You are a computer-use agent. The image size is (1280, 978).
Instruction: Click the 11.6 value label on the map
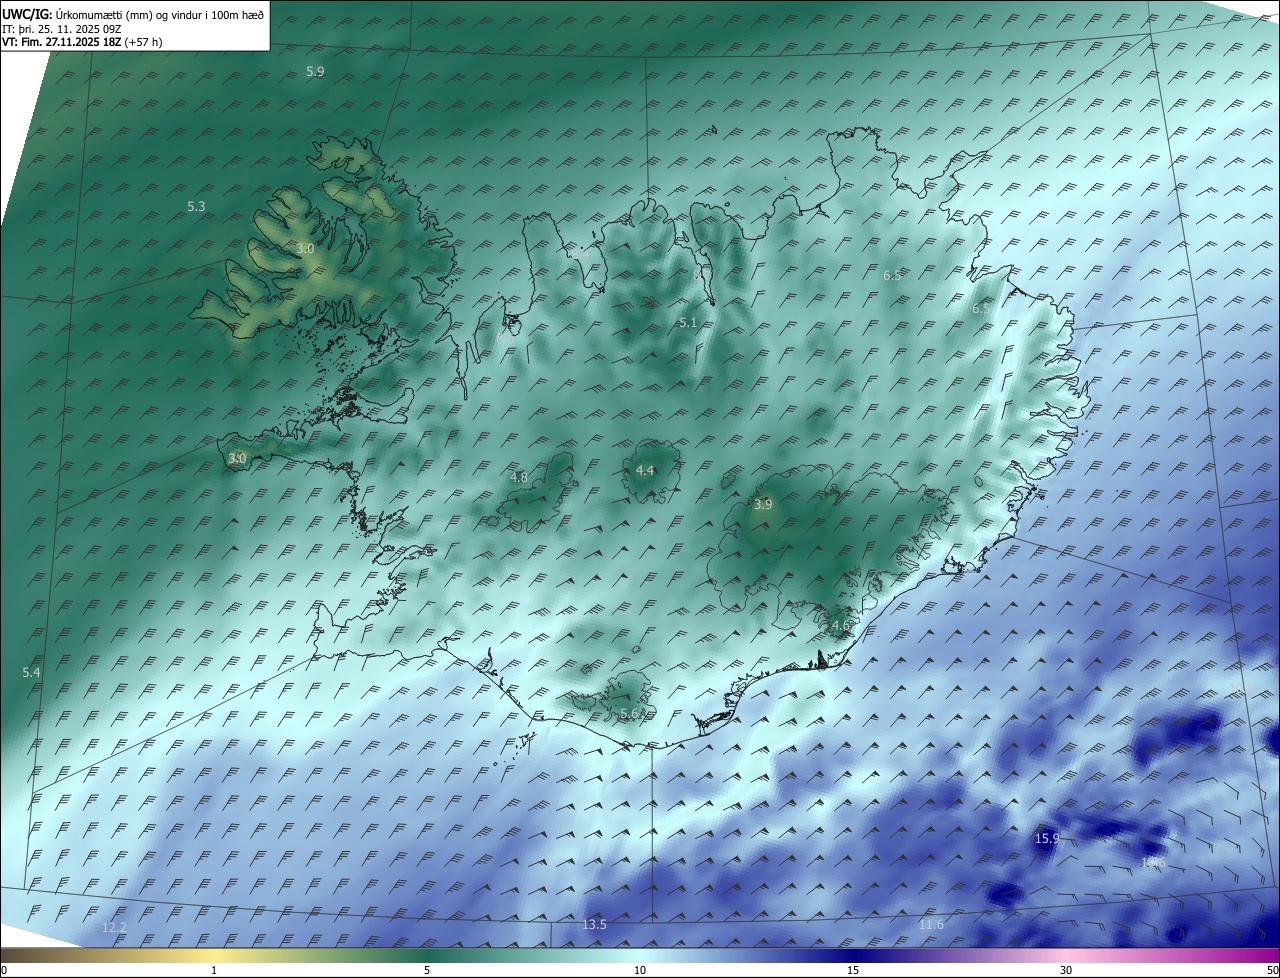coord(931,925)
